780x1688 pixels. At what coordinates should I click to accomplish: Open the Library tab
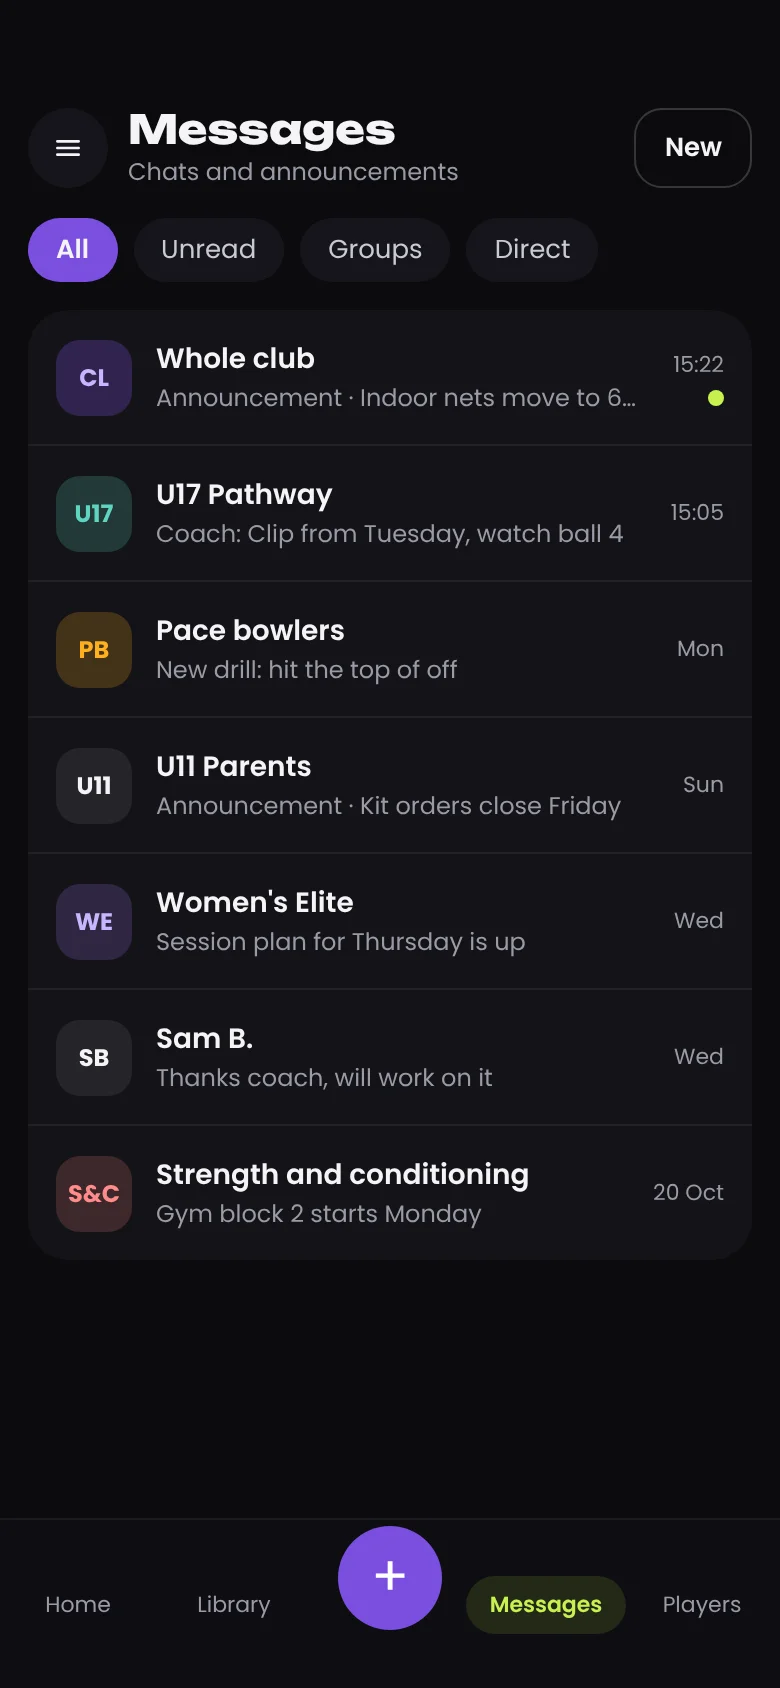tap(234, 1604)
